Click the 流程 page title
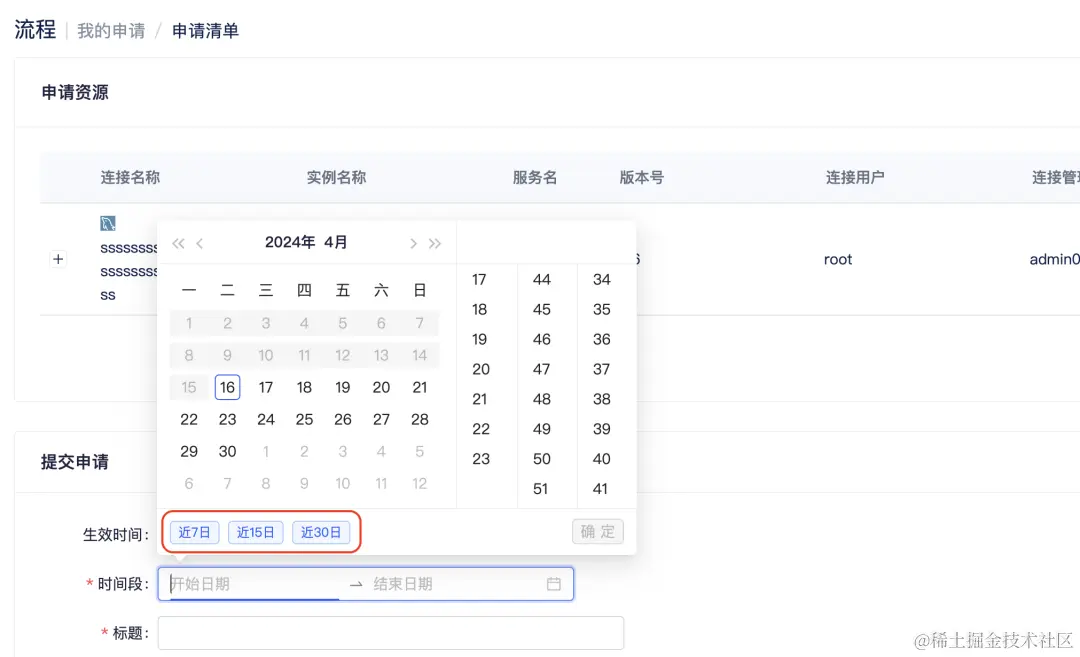 tap(35, 30)
